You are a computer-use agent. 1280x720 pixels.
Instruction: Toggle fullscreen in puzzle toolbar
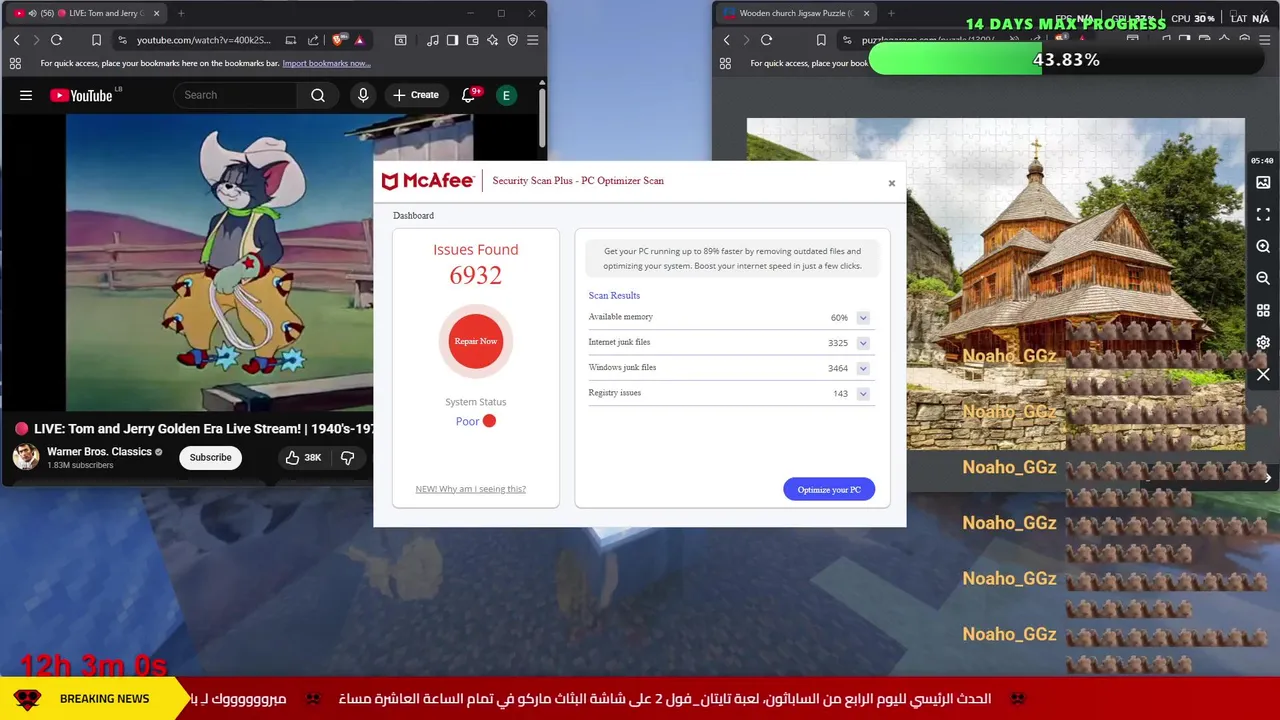(x=1263, y=215)
